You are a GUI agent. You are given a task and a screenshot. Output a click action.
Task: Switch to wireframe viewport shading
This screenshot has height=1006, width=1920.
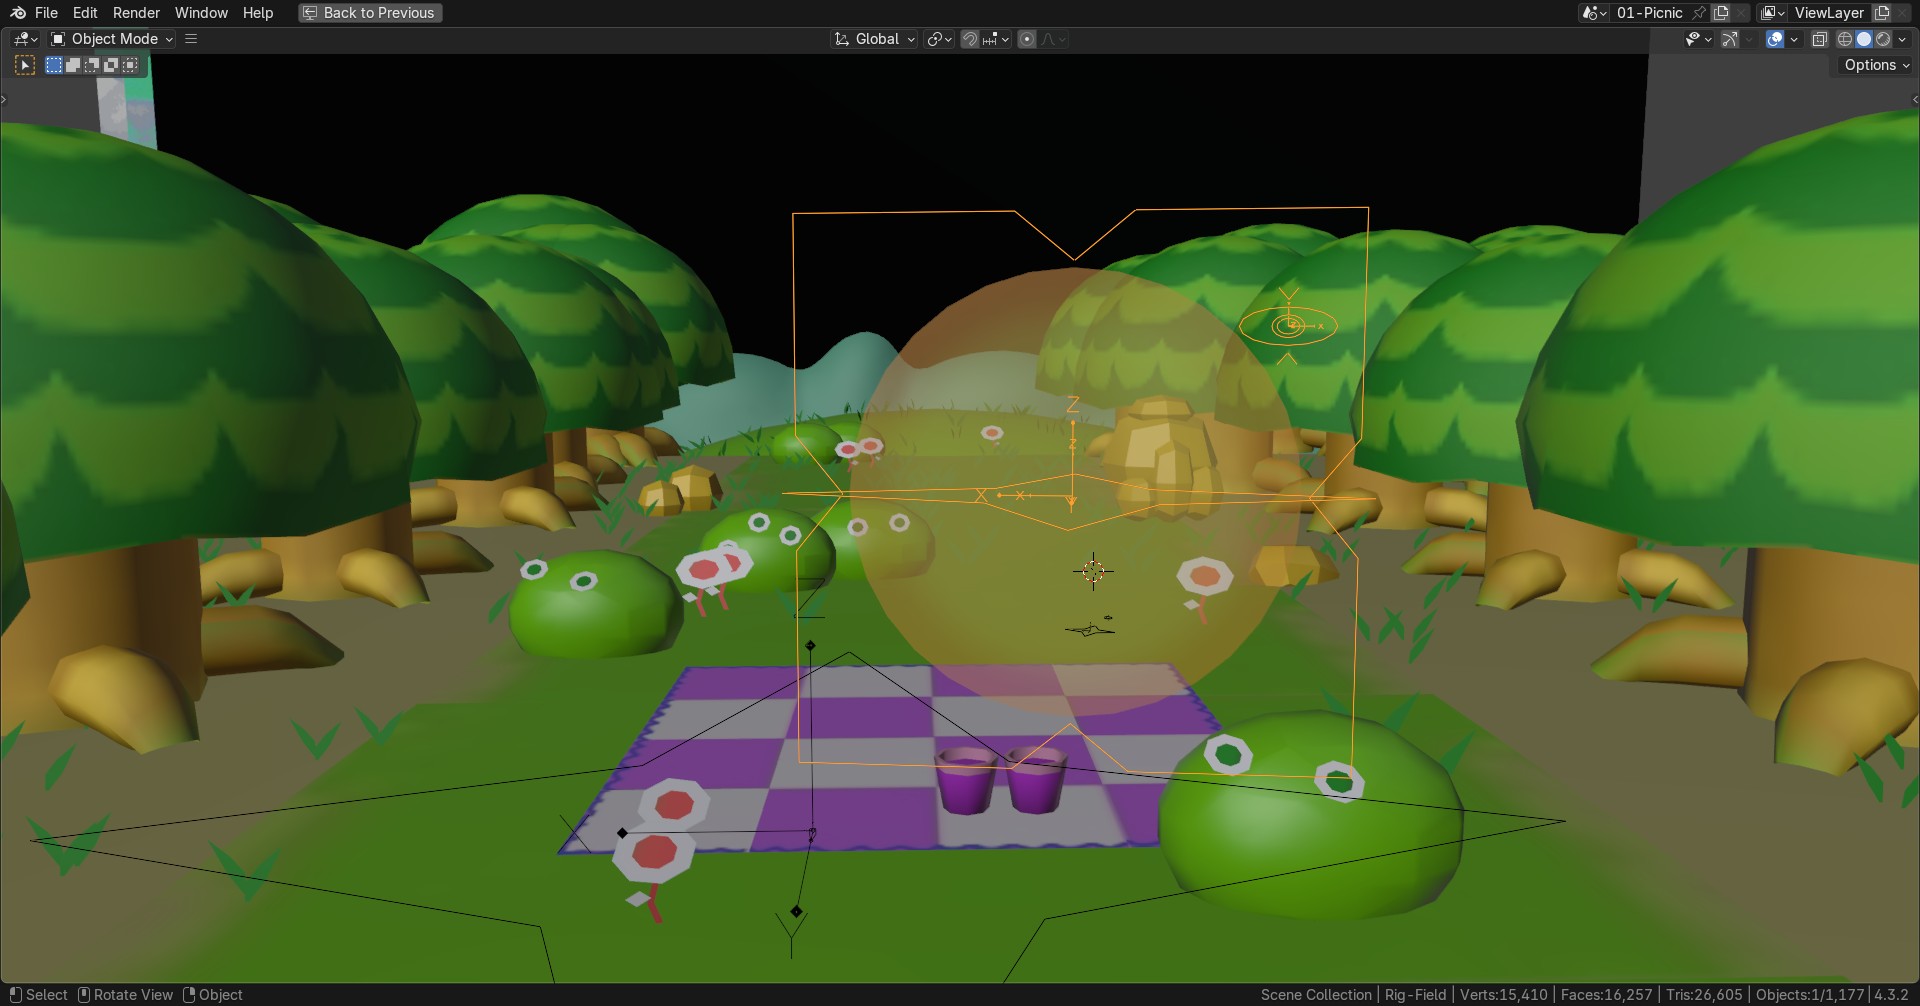pyautogui.click(x=1845, y=39)
